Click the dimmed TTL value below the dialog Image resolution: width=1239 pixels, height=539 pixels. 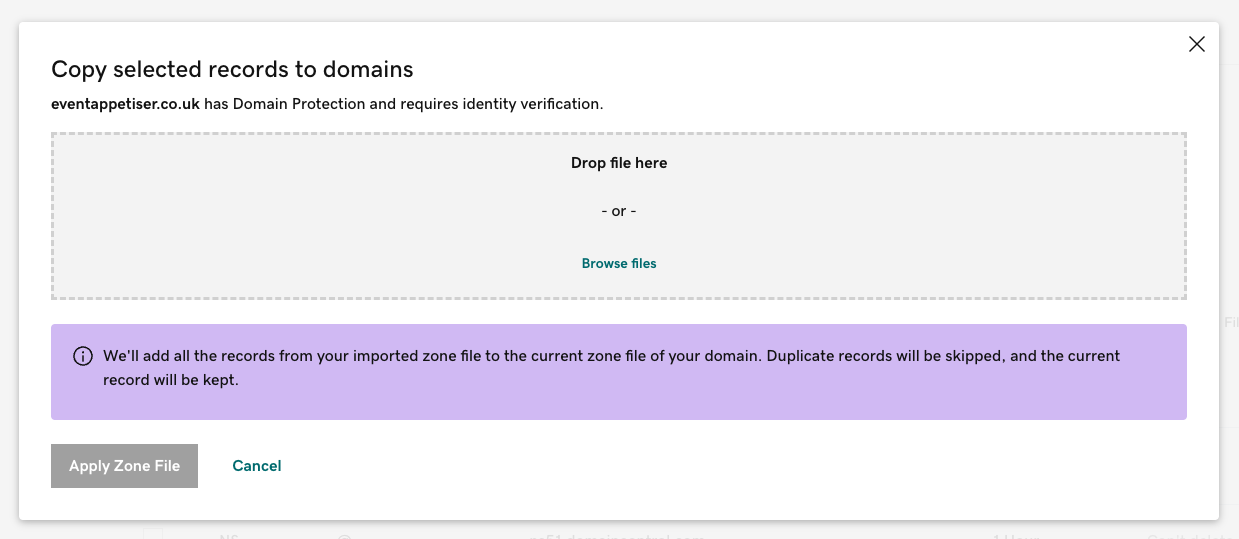1016,537
